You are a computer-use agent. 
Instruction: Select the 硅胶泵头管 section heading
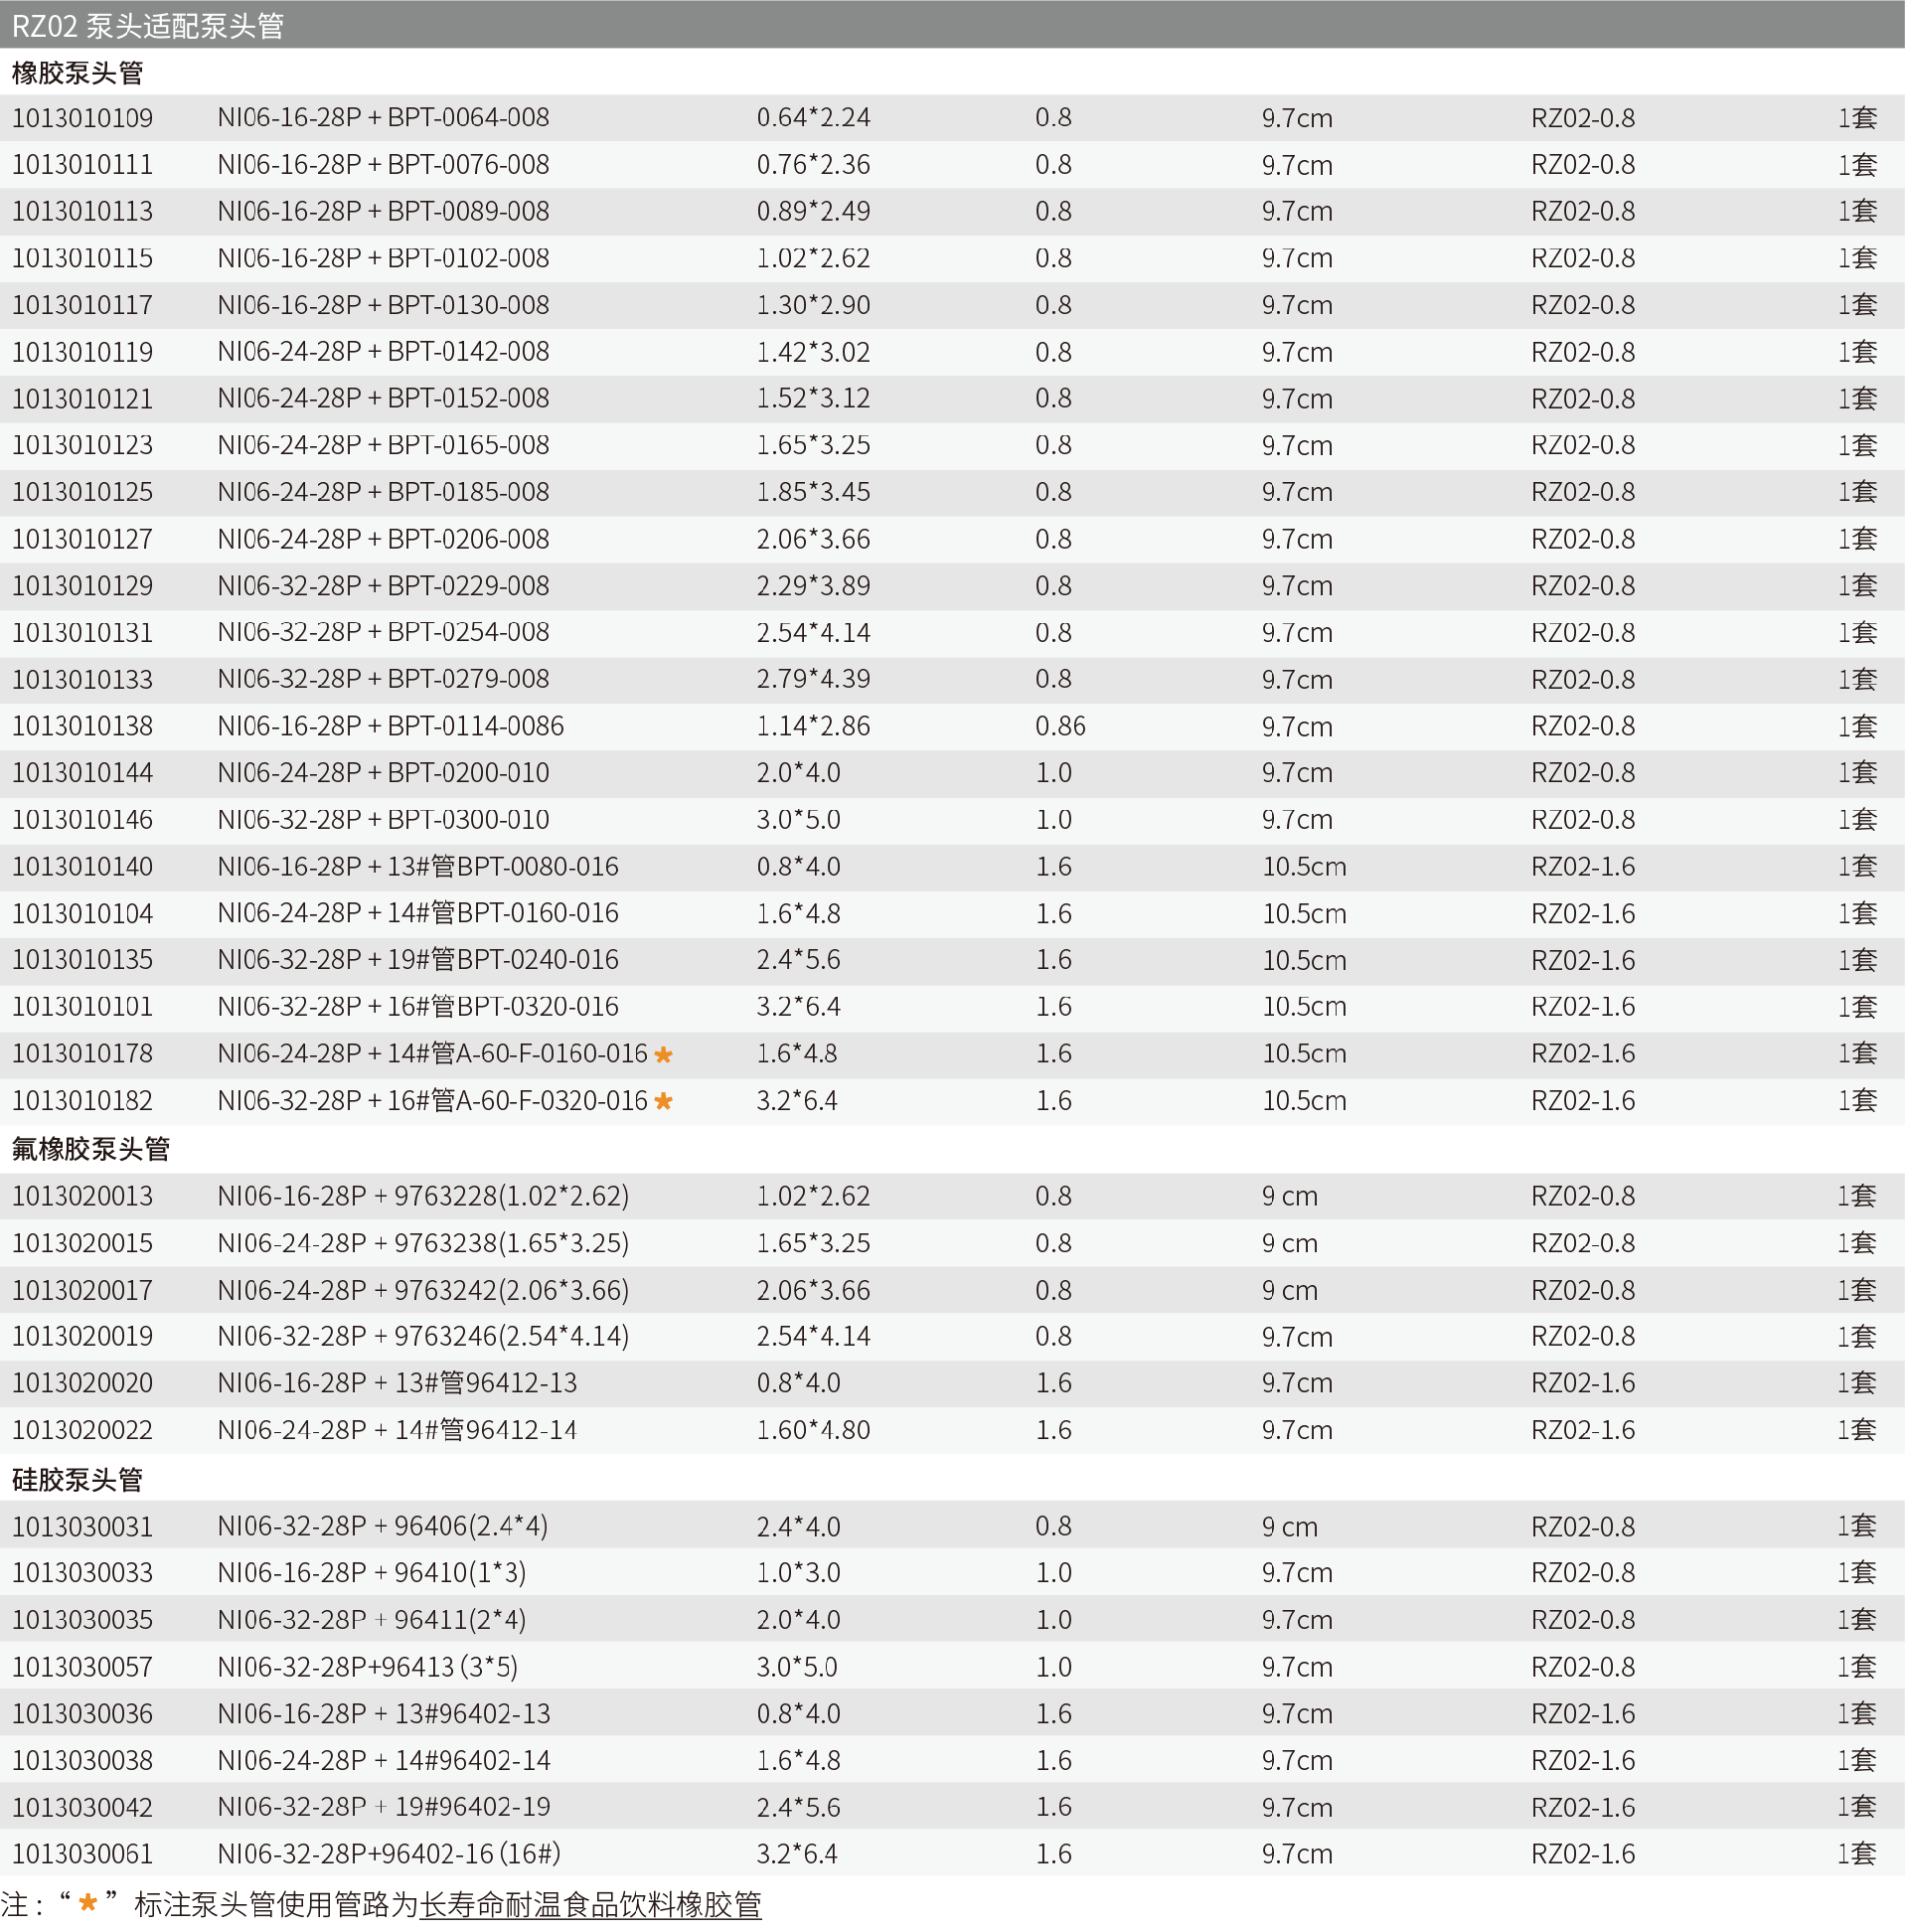(78, 1481)
